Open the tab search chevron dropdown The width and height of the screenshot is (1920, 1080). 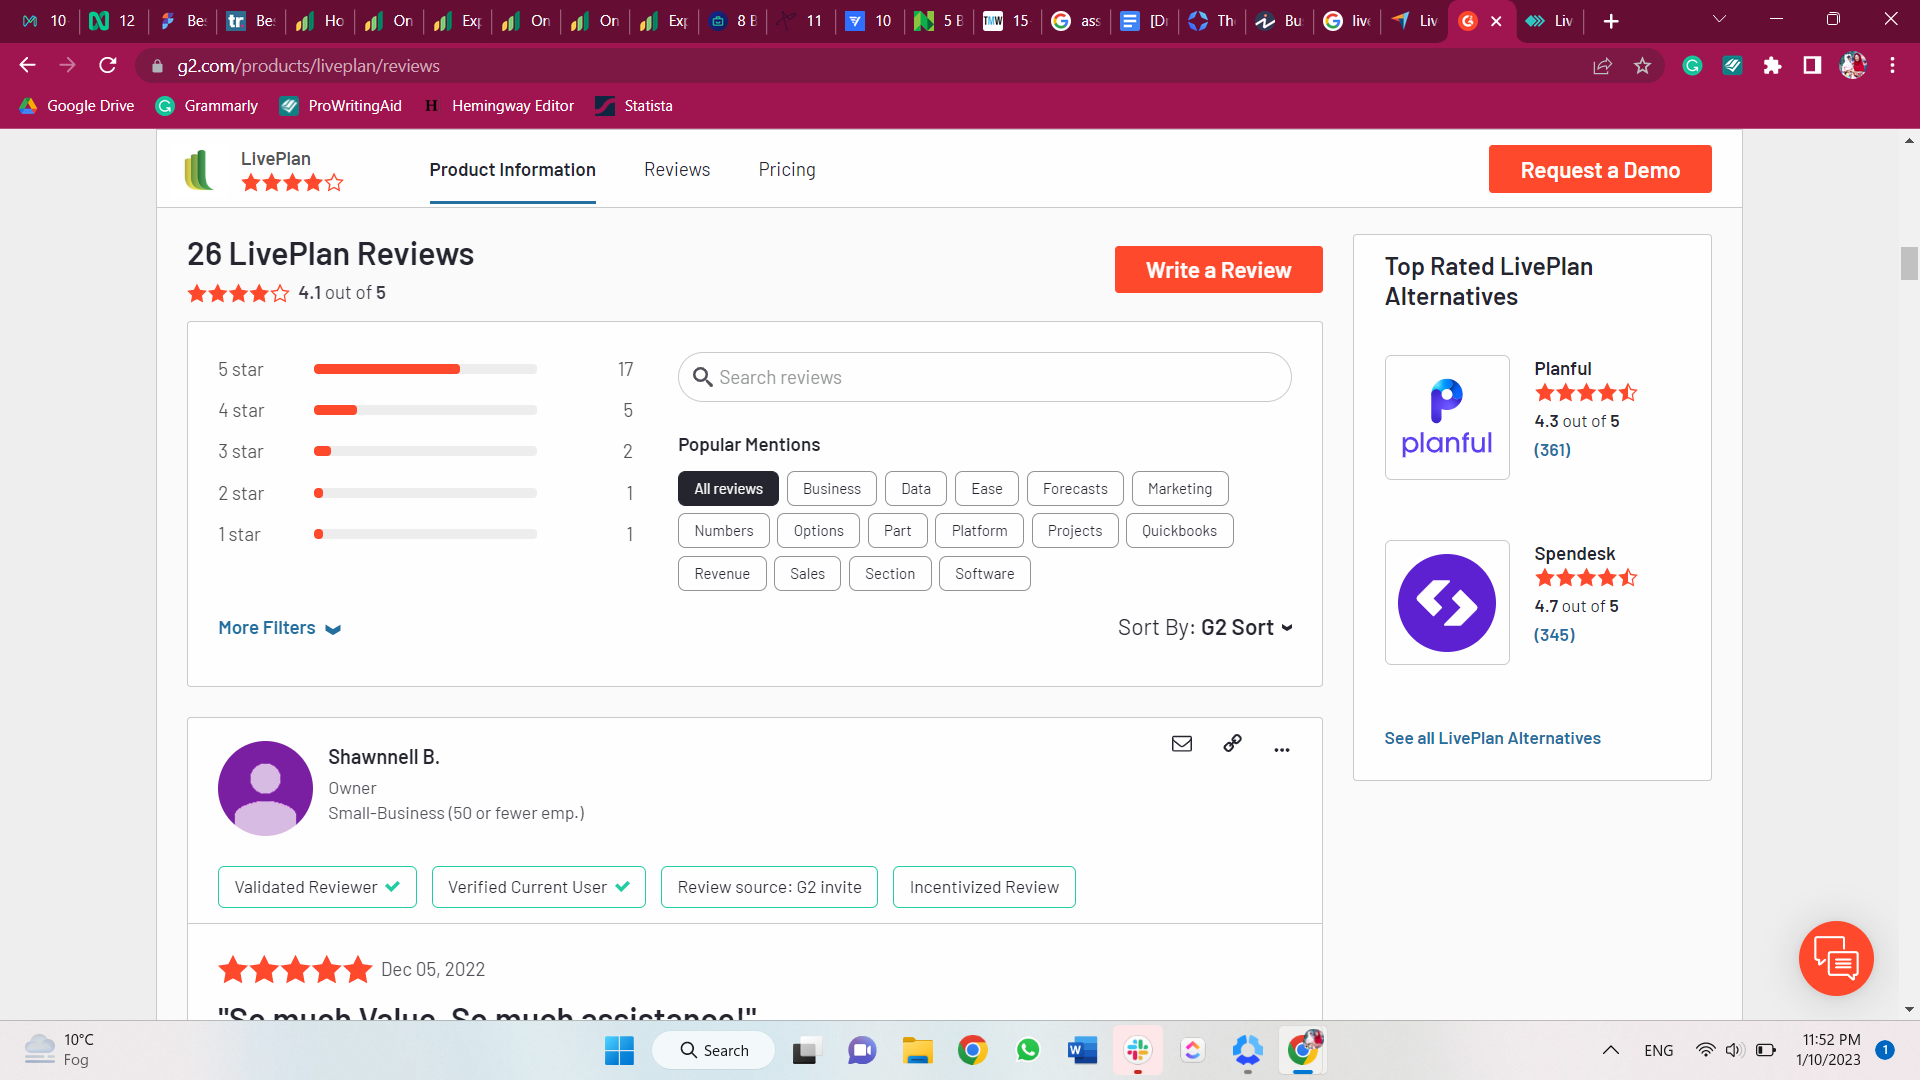click(x=1719, y=20)
